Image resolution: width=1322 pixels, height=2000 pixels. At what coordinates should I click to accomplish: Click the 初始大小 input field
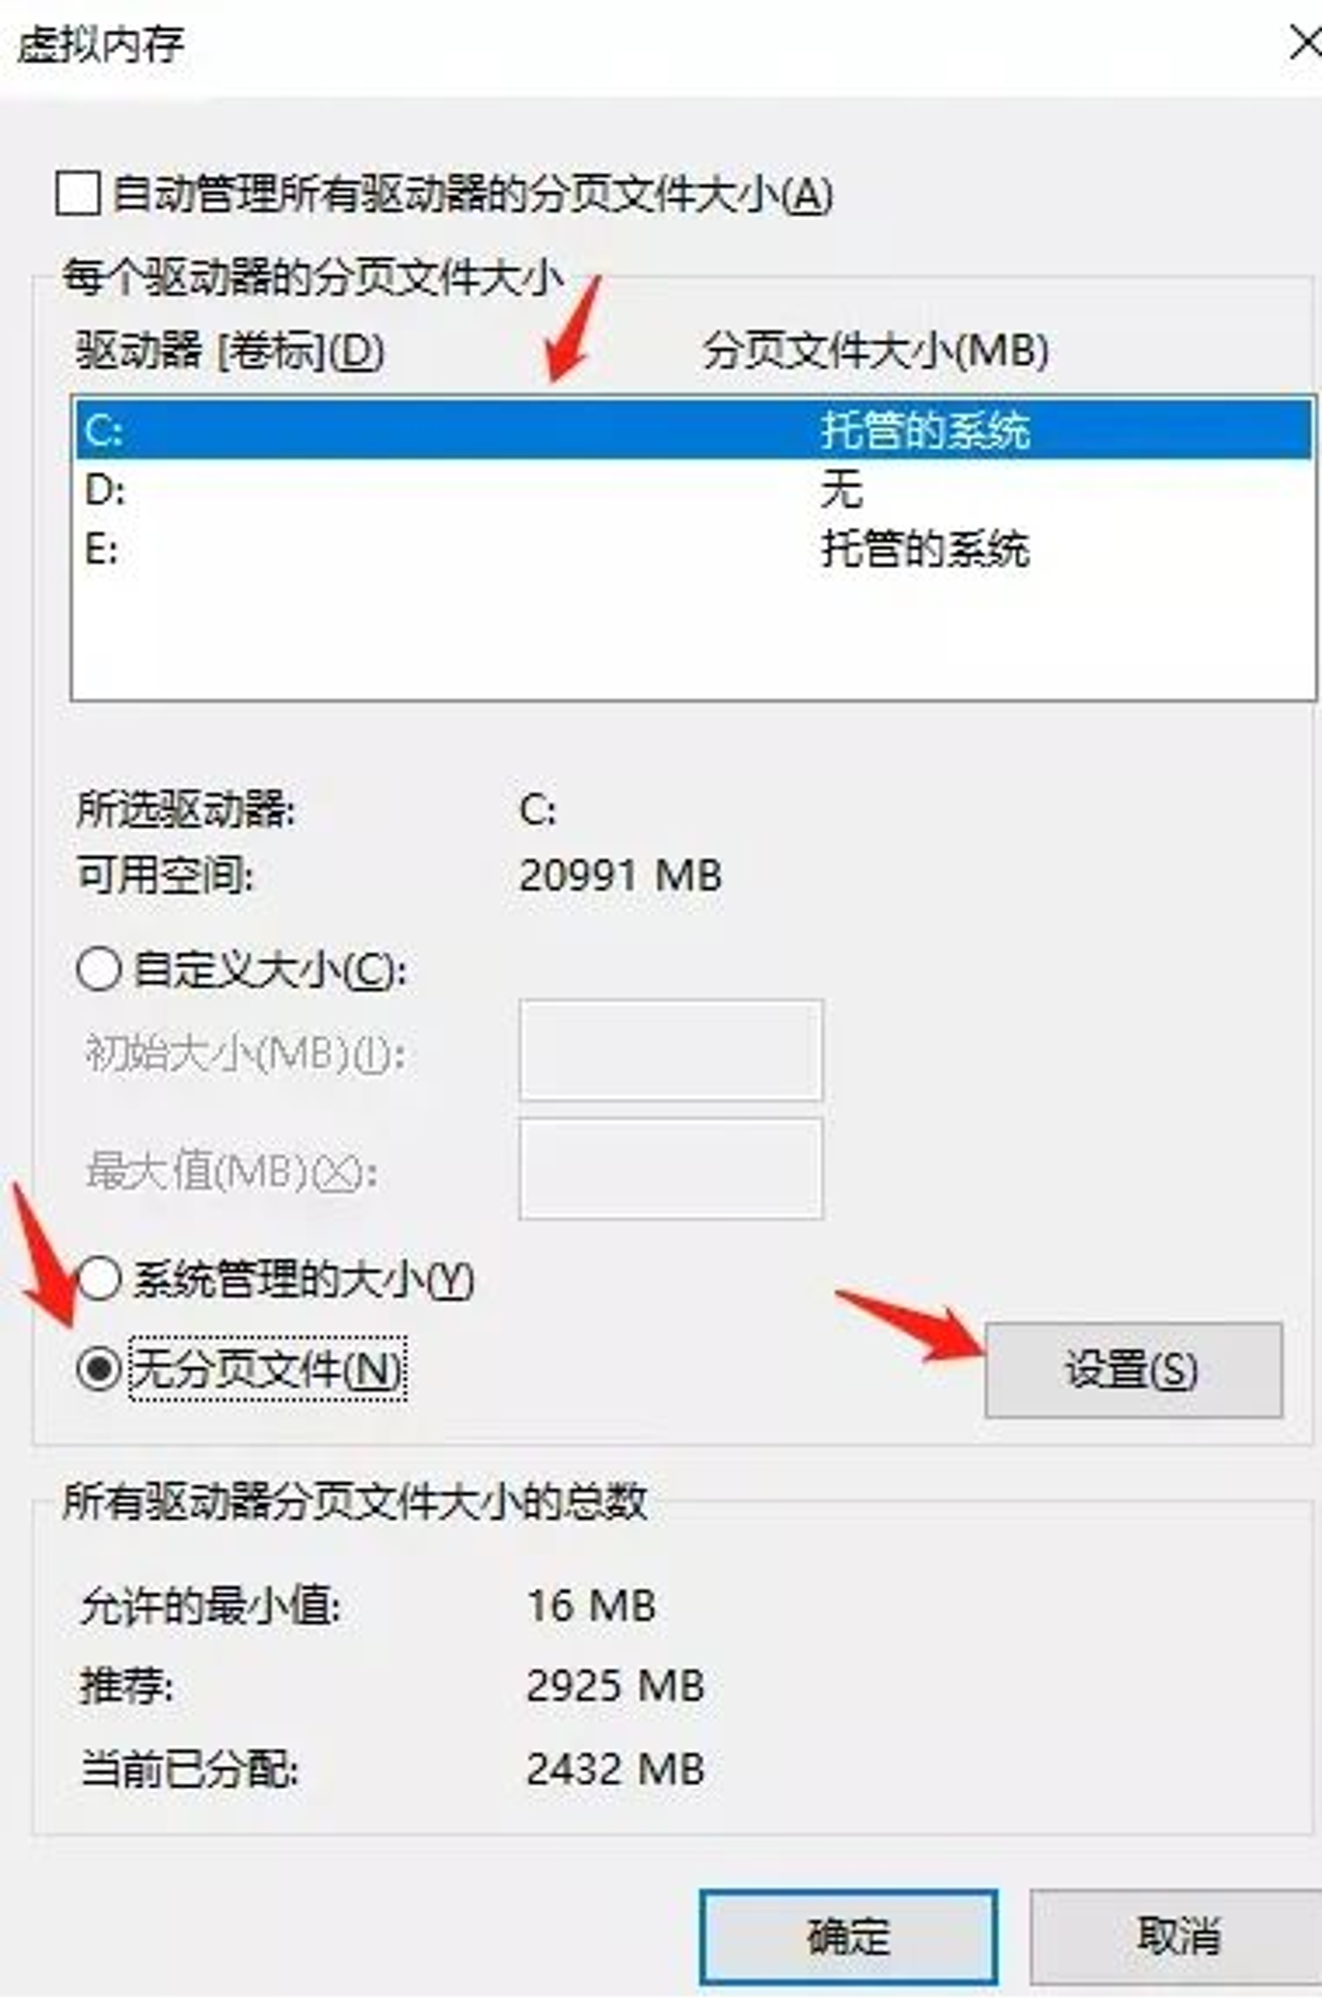671,1050
